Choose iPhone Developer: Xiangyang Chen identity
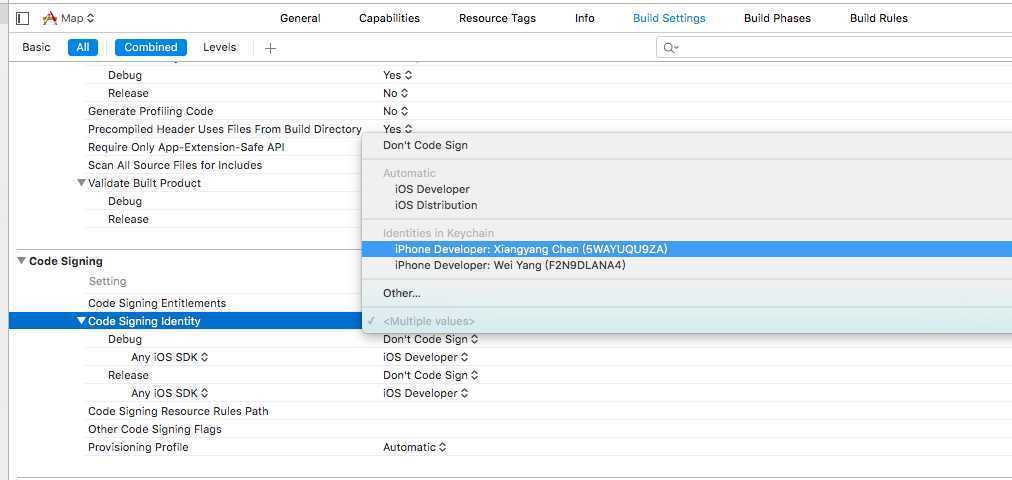Screen dimensions: 1012x480 click(x=687, y=249)
